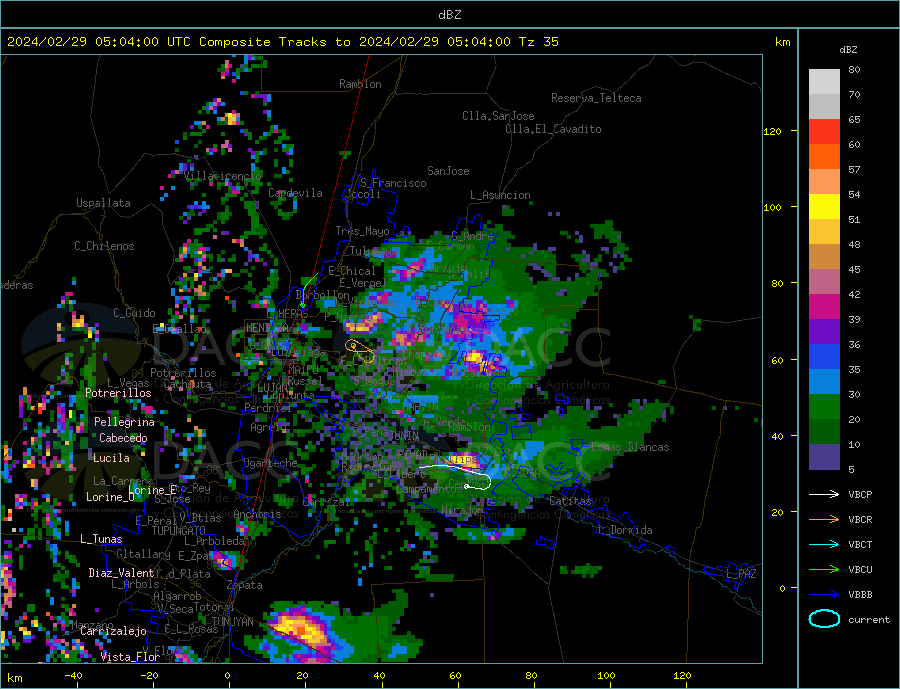Click the cyan VBCT arrow in legend
The image size is (900, 689).
click(824, 544)
